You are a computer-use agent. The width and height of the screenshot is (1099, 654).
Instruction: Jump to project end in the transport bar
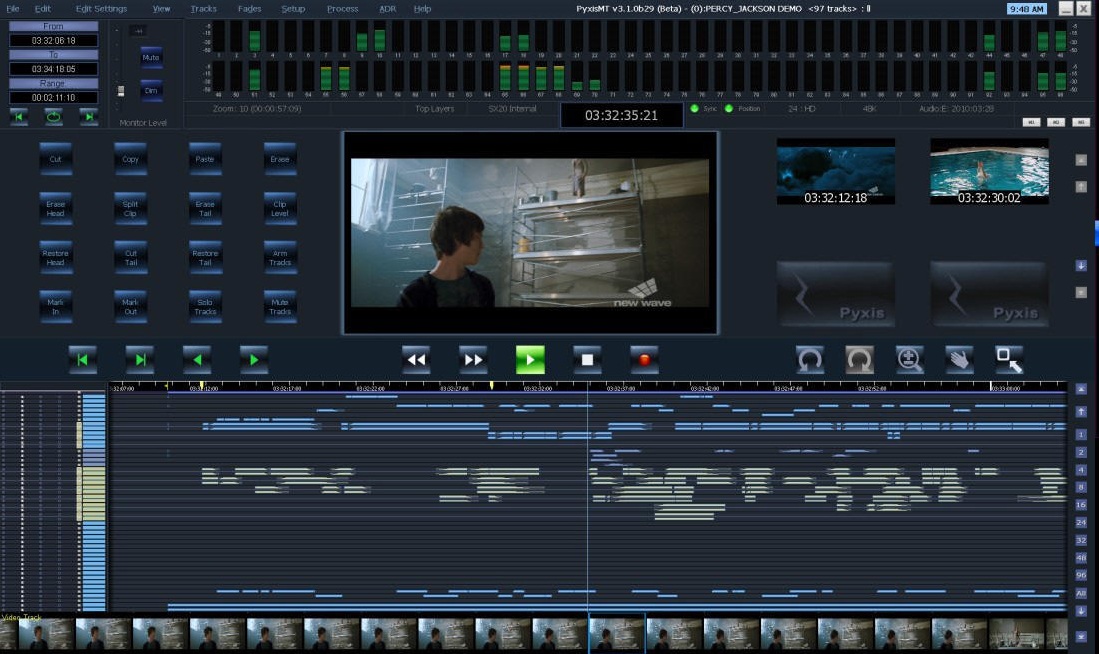[x=140, y=360]
